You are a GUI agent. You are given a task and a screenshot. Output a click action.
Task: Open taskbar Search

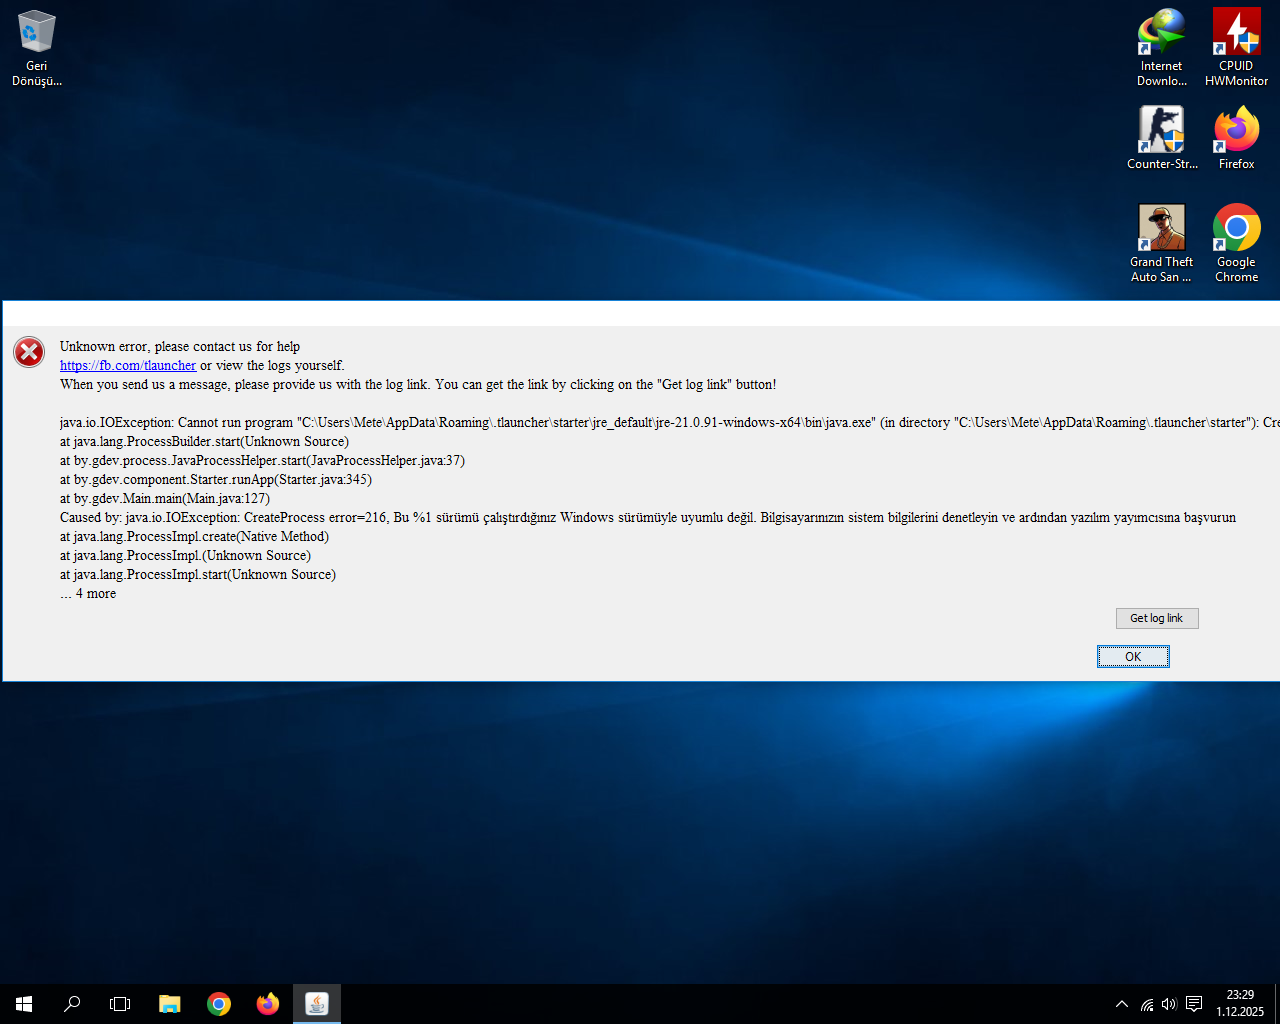(72, 1004)
